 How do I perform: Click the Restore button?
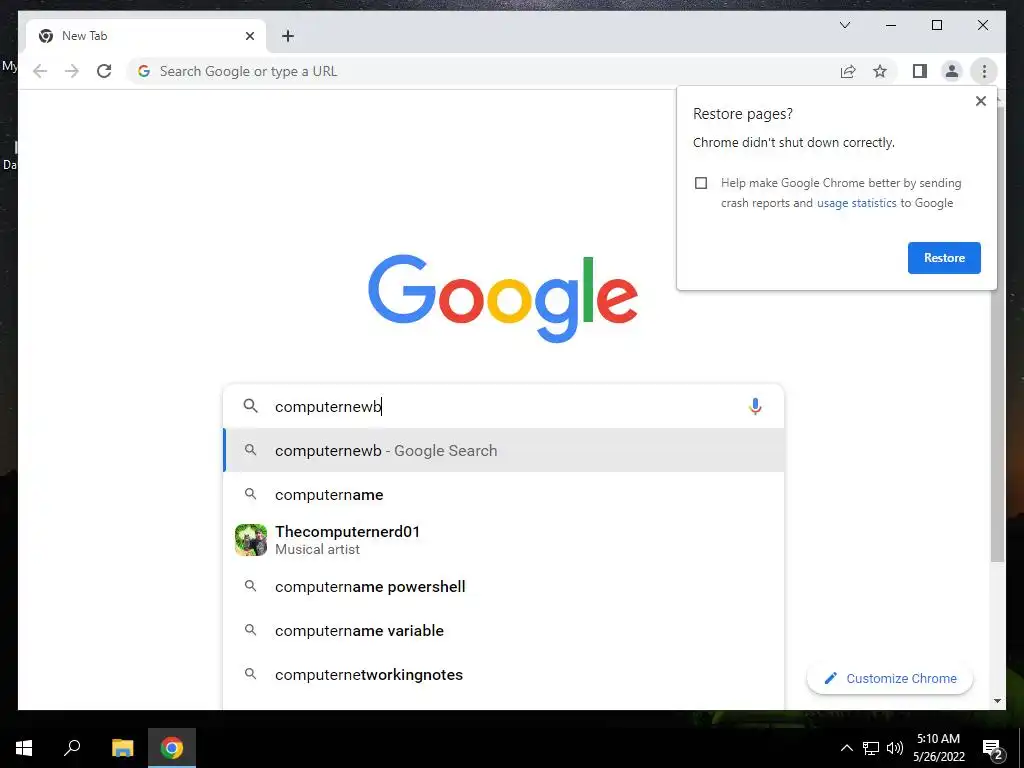944,258
